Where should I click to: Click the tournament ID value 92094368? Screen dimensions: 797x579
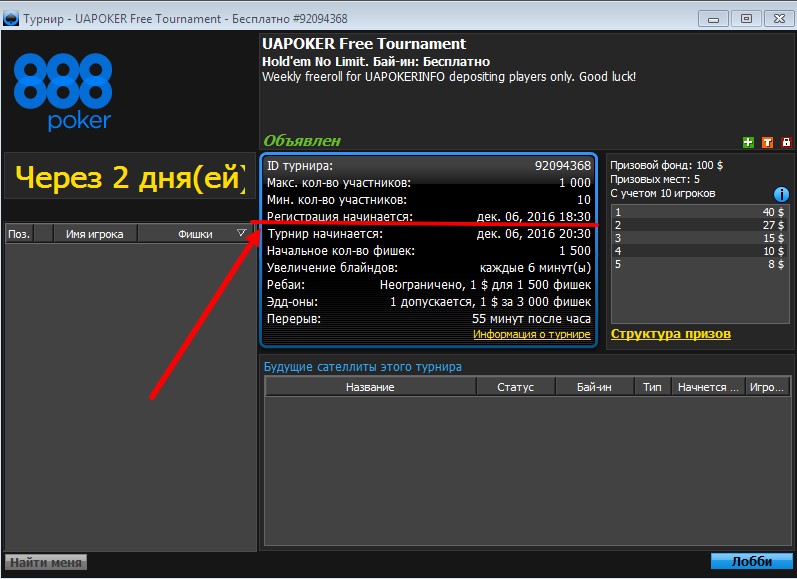[563, 166]
